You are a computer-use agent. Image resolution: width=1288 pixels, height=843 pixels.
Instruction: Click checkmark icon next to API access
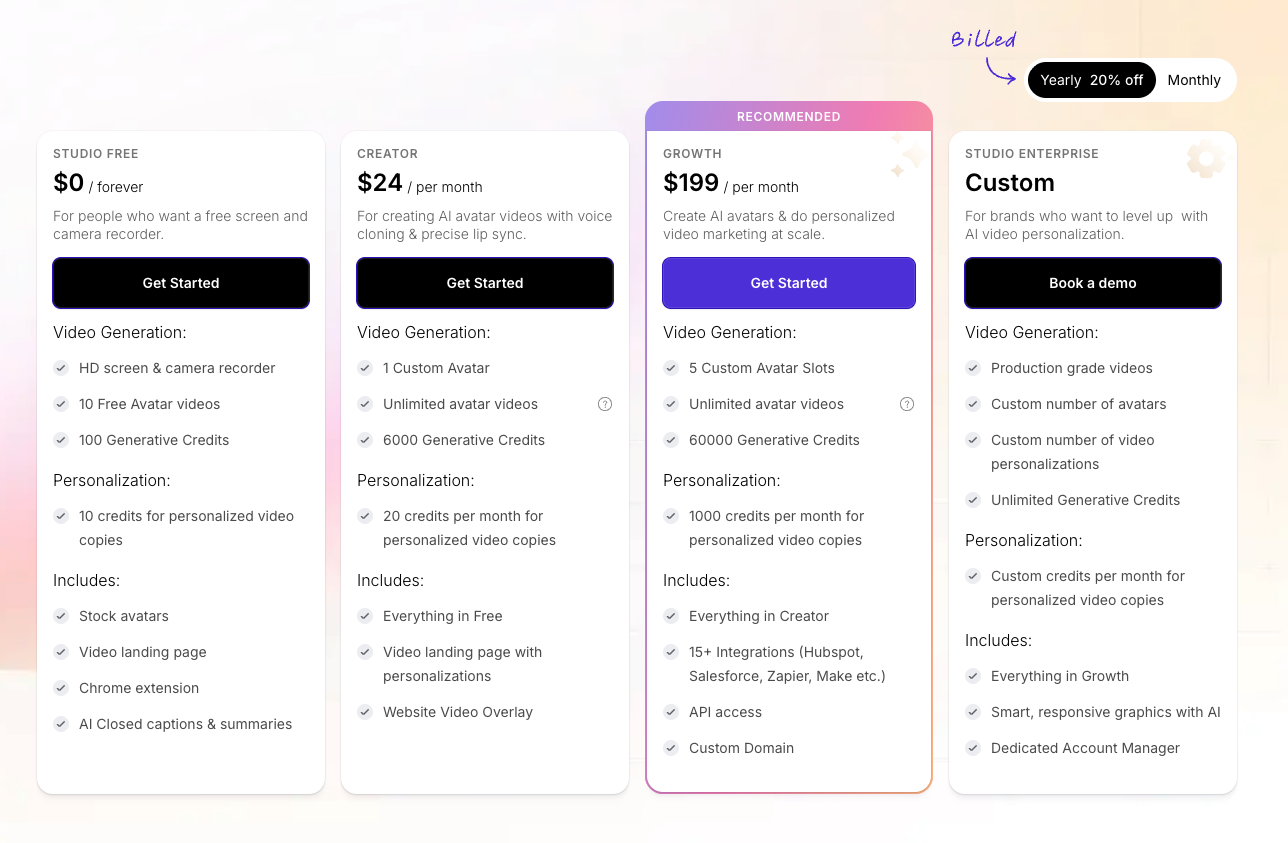coord(671,712)
